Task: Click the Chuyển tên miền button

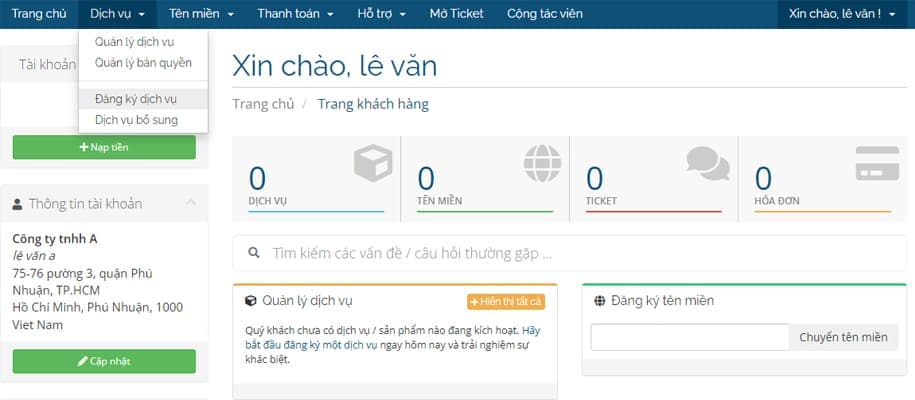Action: pos(843,338)
